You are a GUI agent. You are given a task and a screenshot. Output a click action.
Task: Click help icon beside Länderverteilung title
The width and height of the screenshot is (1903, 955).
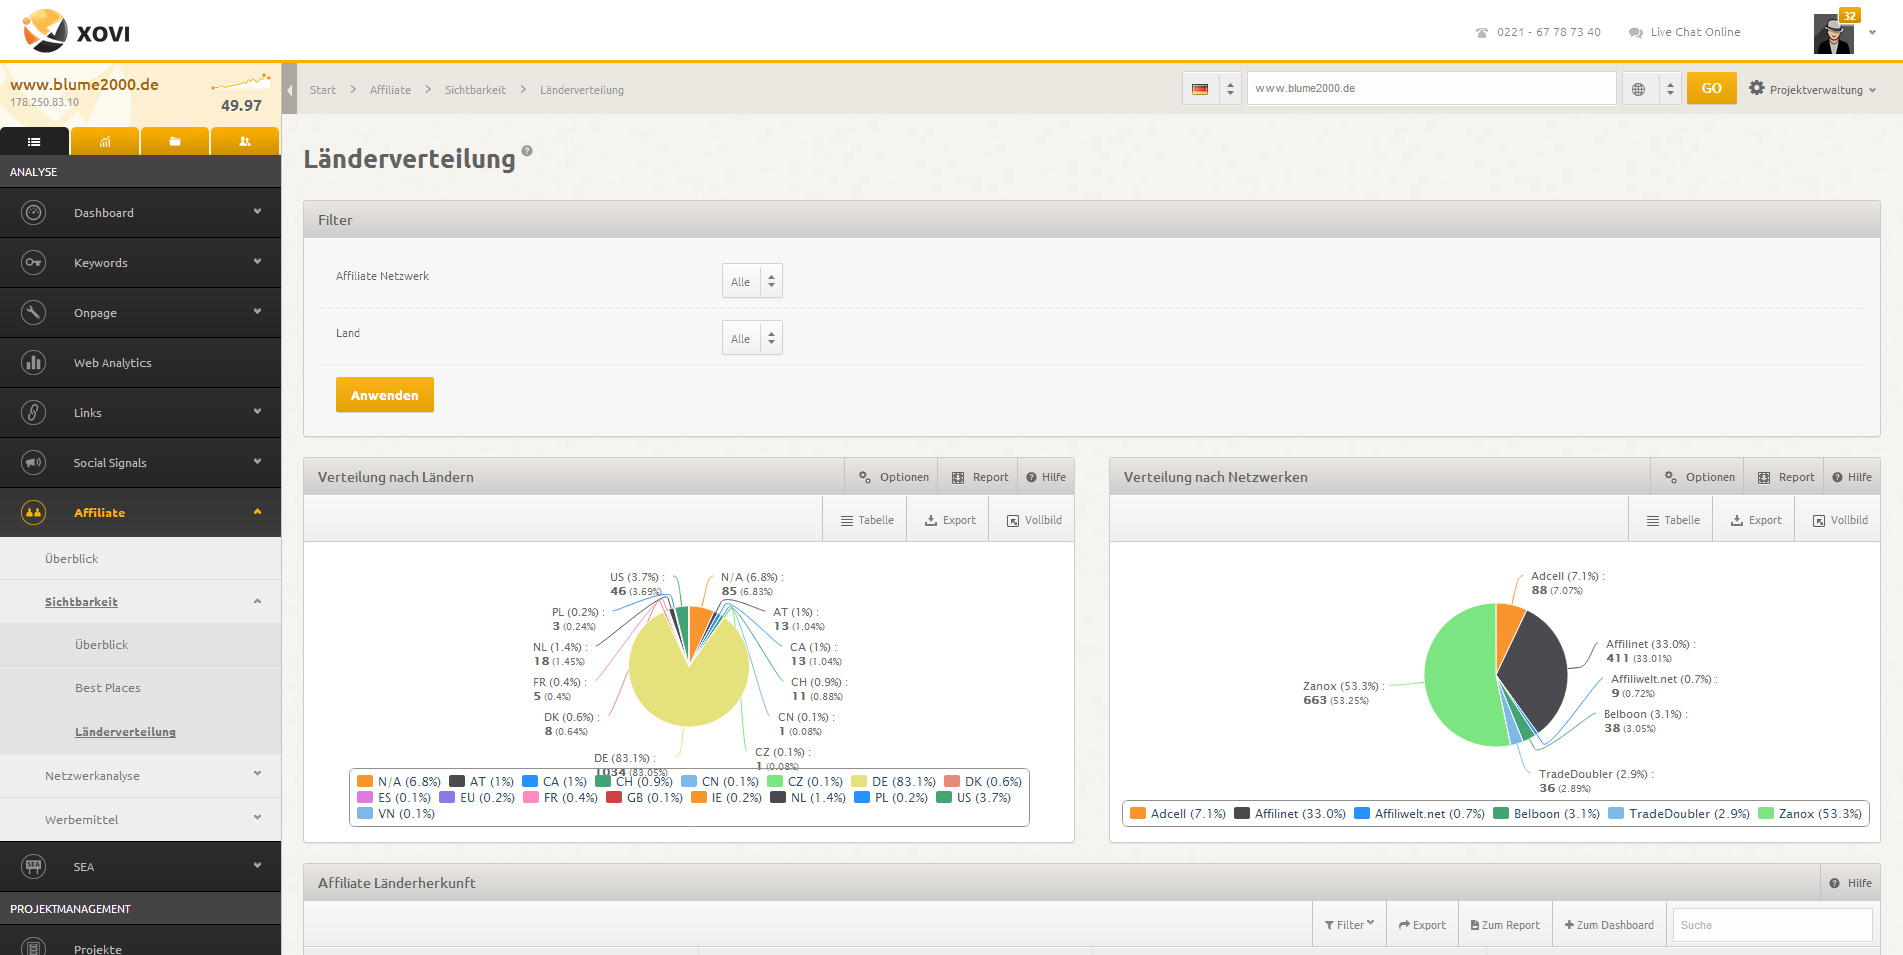[x=527, y=151]
